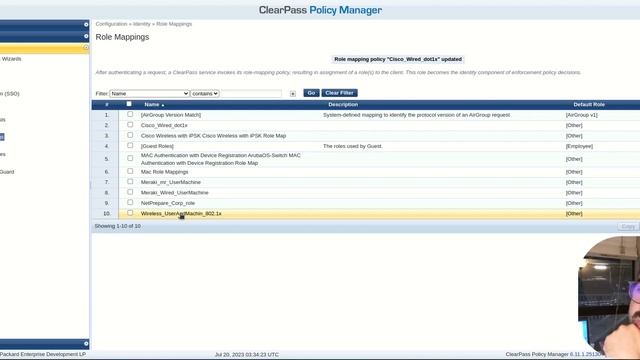Check the Cisco_Wired_dot1x row checkbox

130,125
